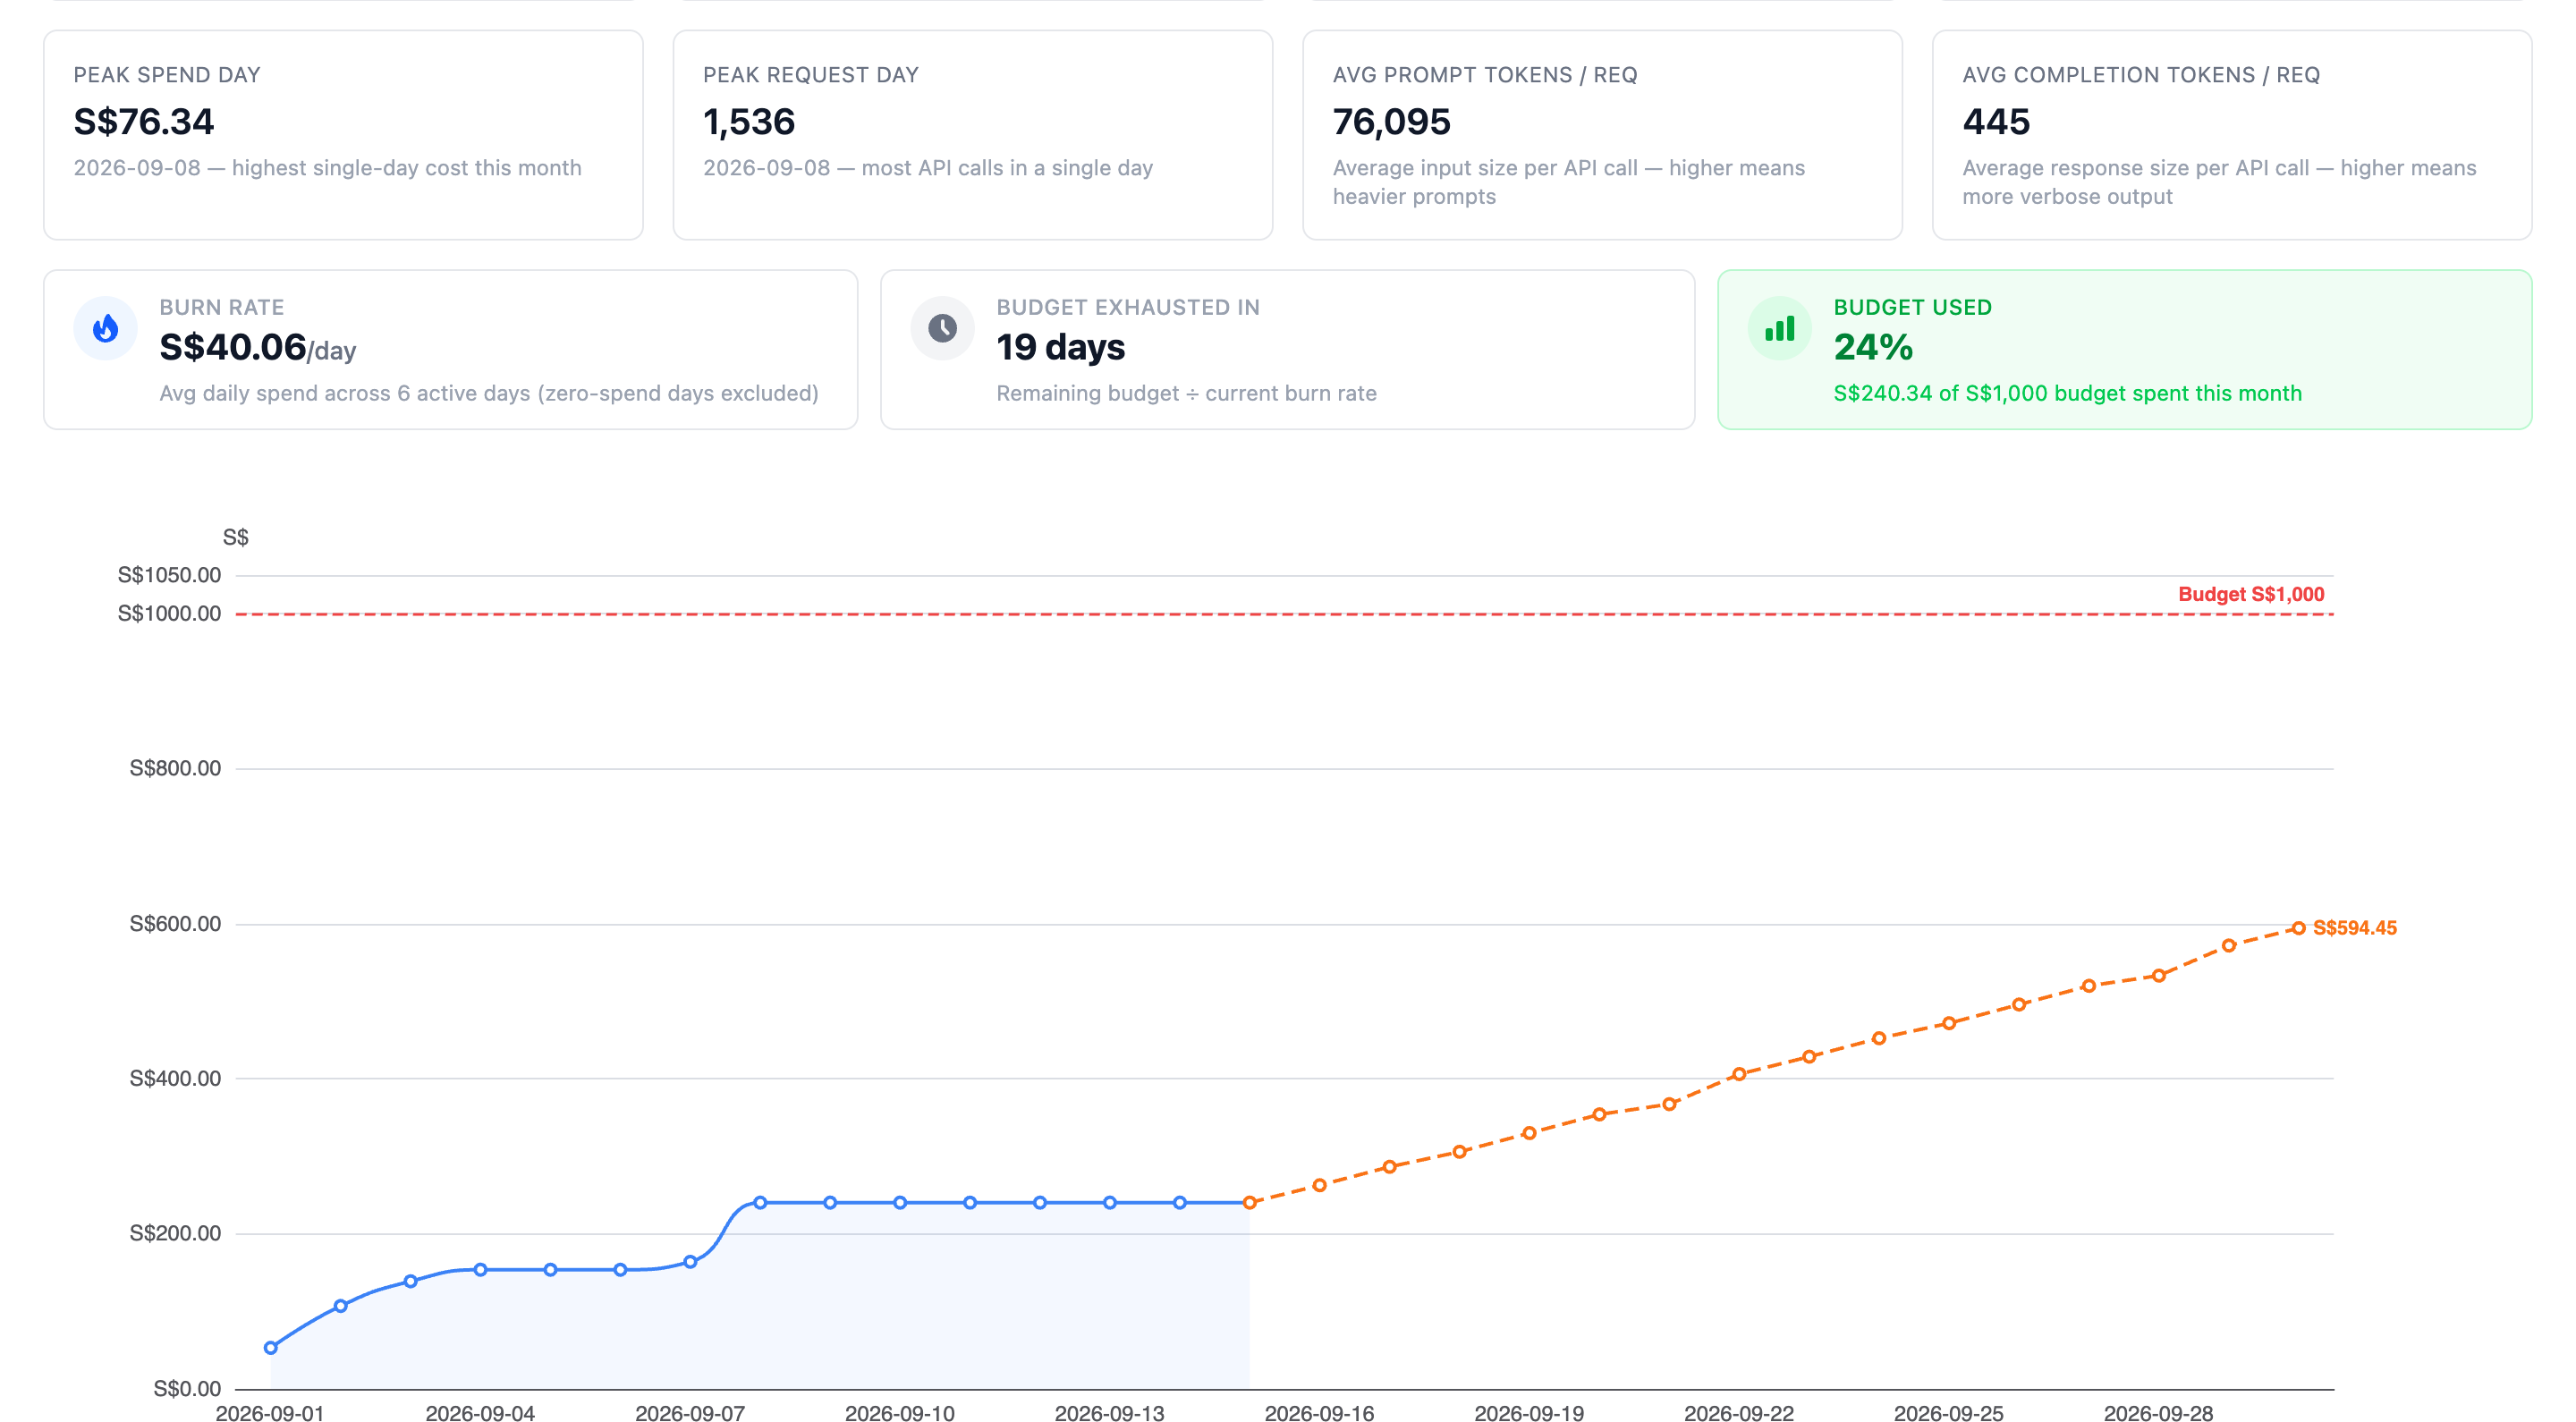Click the Burn Rate flame icon
Viewport: 2576px width, 1422px height.
[105, 328]
